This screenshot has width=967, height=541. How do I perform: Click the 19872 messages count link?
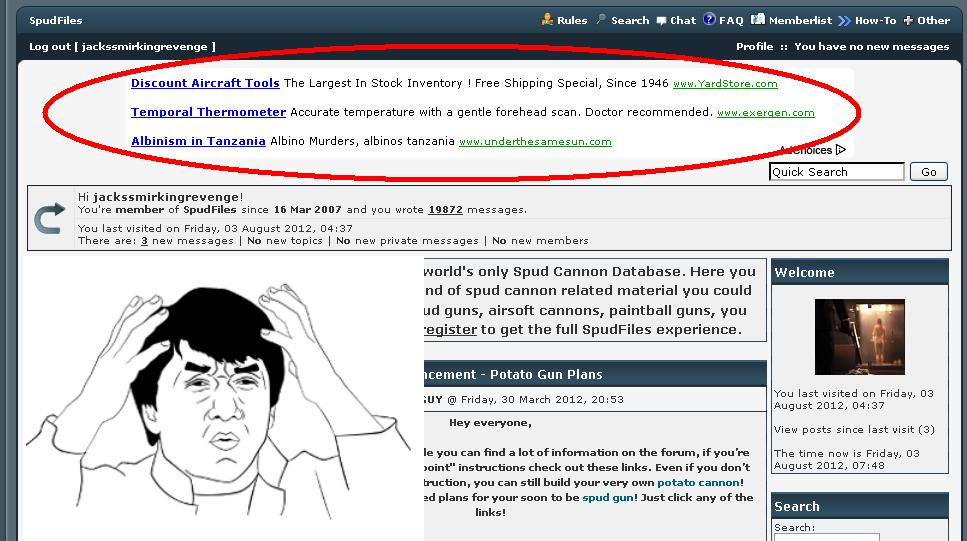[445, 210]
